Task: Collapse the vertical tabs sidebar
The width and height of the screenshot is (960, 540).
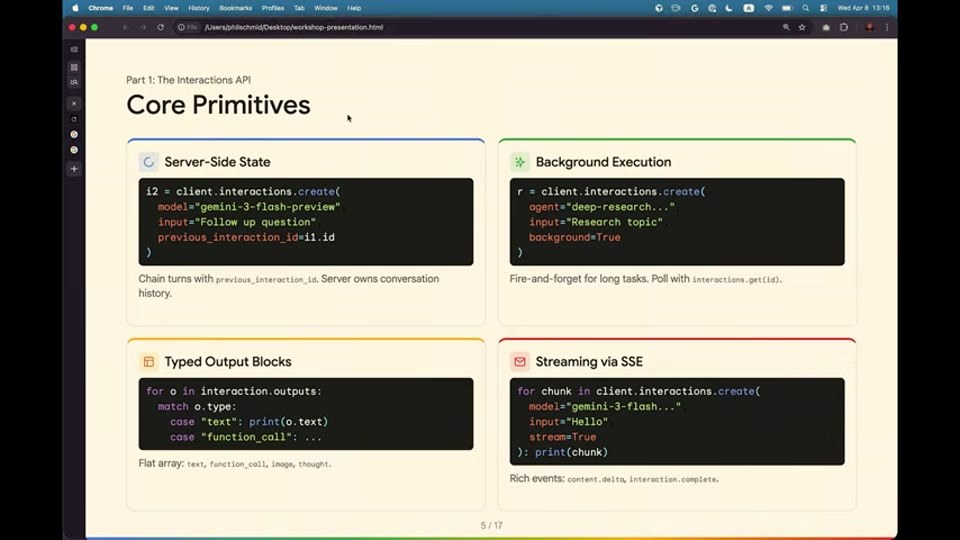Action: 74,50
